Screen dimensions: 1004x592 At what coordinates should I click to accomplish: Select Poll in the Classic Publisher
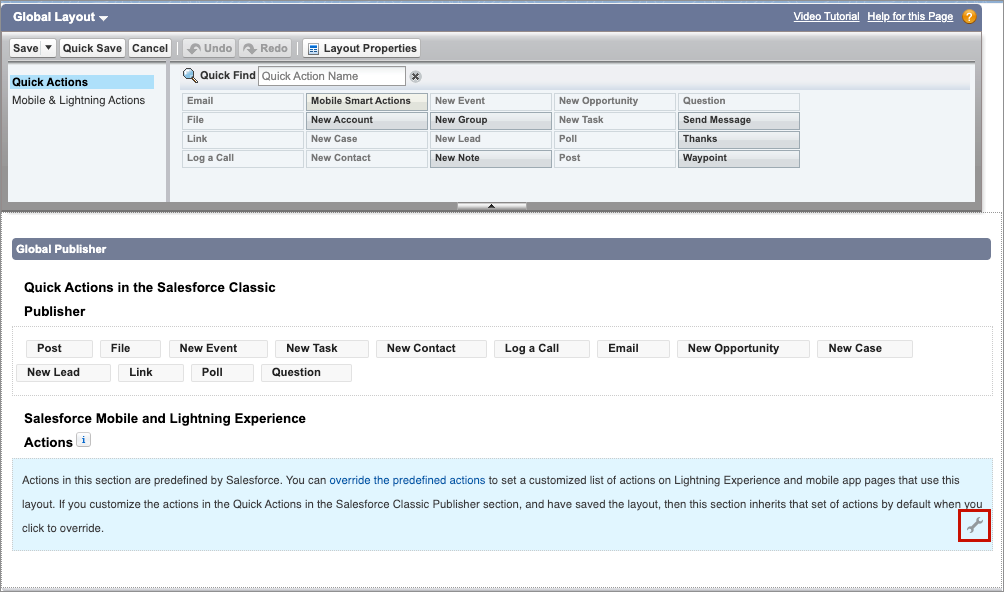(x=222, y=372)
